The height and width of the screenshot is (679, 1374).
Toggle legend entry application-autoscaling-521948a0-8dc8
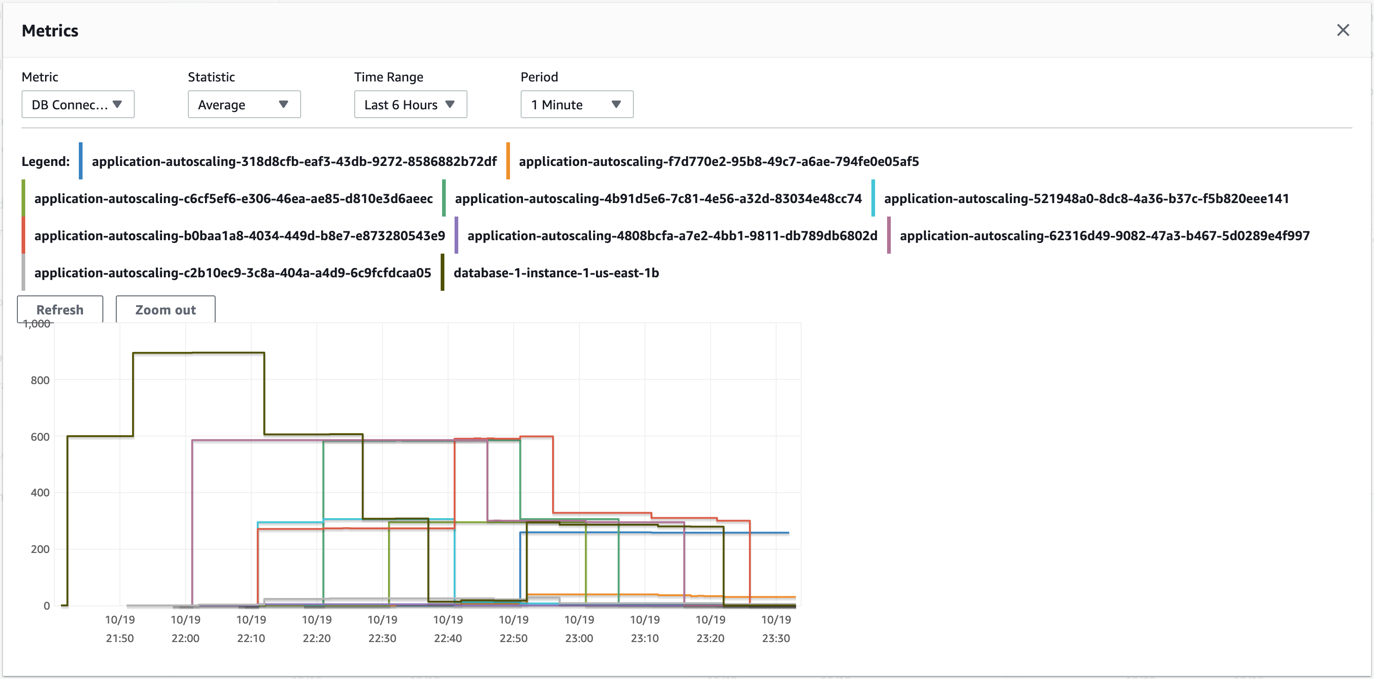1086,198
